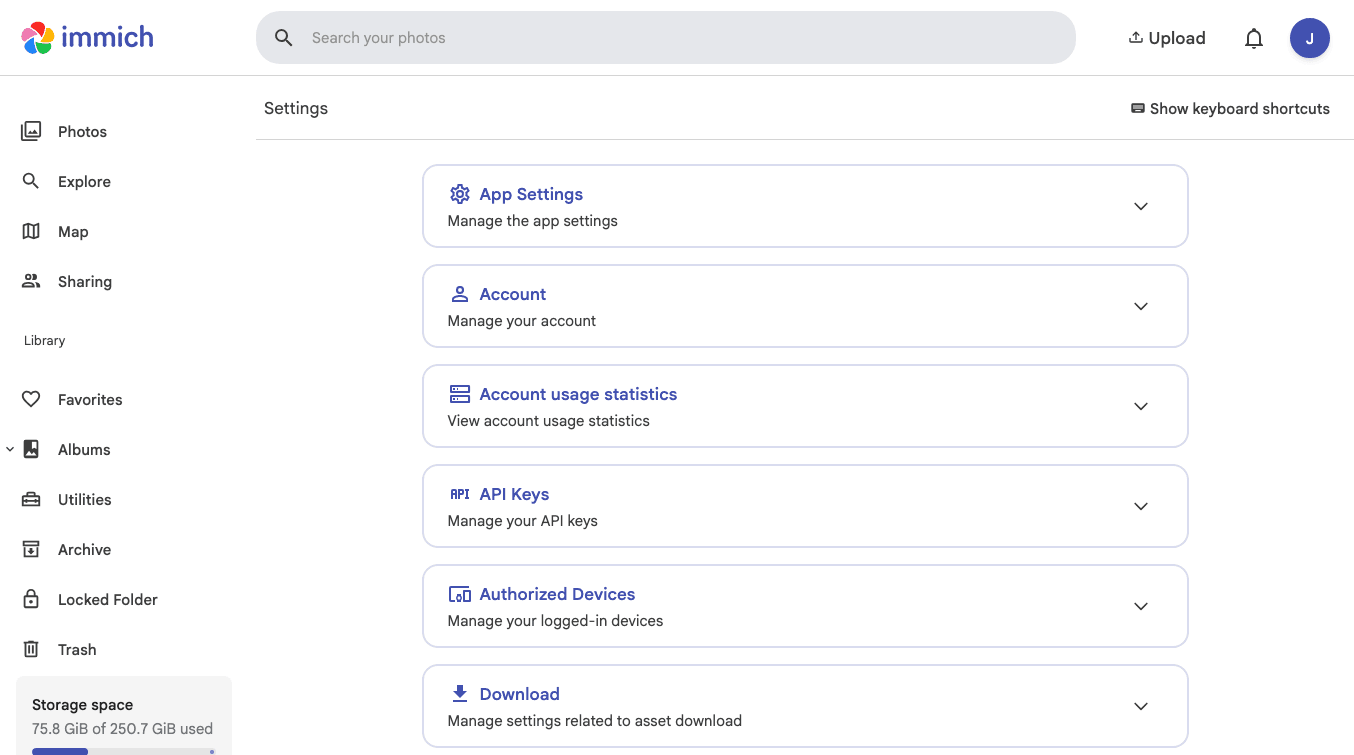Open the Favorites link
This screenshot has height=755, width=1354.
(90, 399)
